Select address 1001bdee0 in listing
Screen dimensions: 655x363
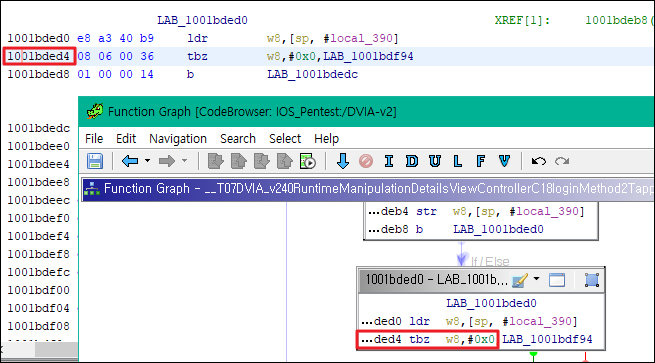pyautogui.click(x=38, y=146)
